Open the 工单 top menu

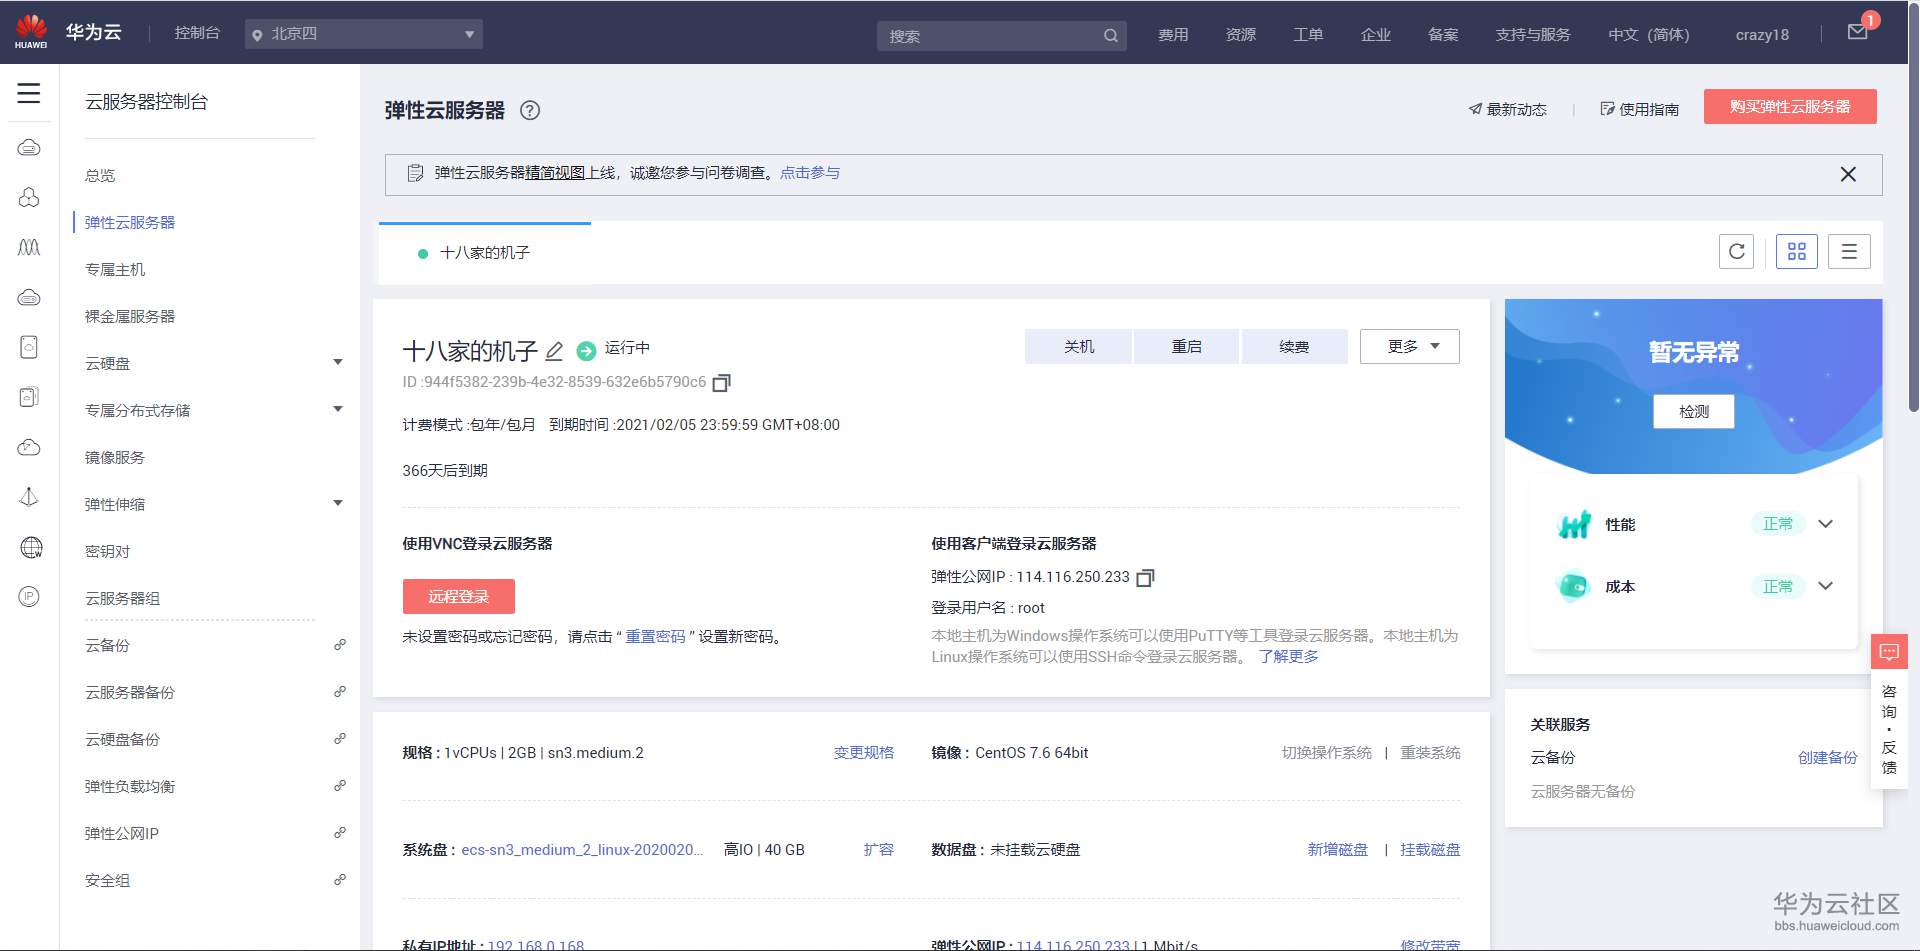[1308, 35]
